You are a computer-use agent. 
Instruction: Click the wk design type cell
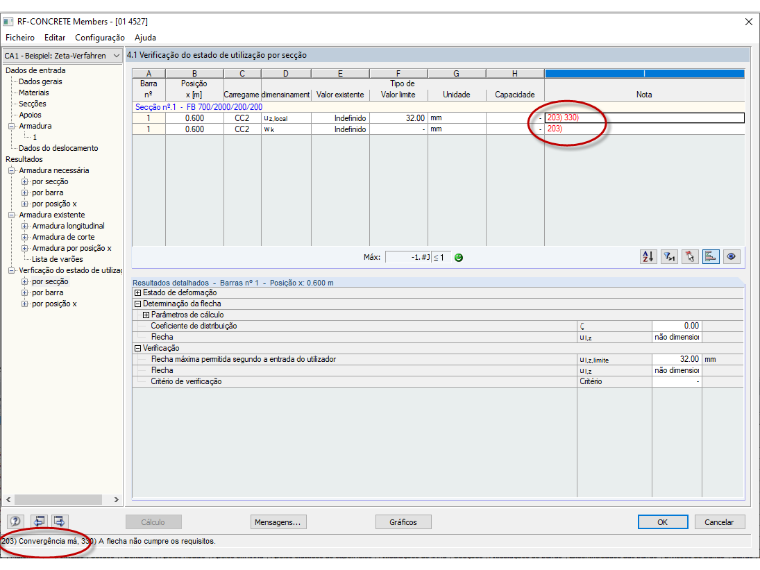286,129
